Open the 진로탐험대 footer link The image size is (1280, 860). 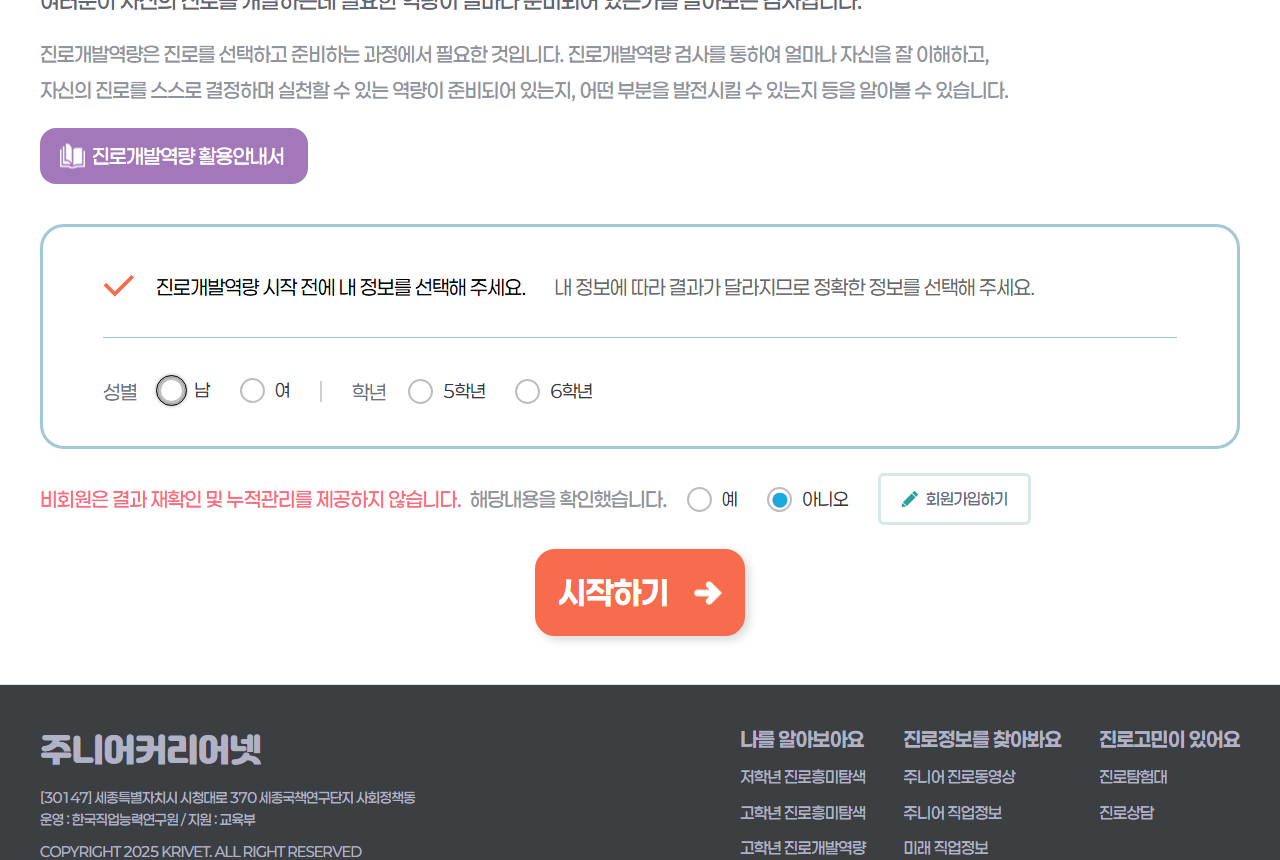[x=1133, y=777]
